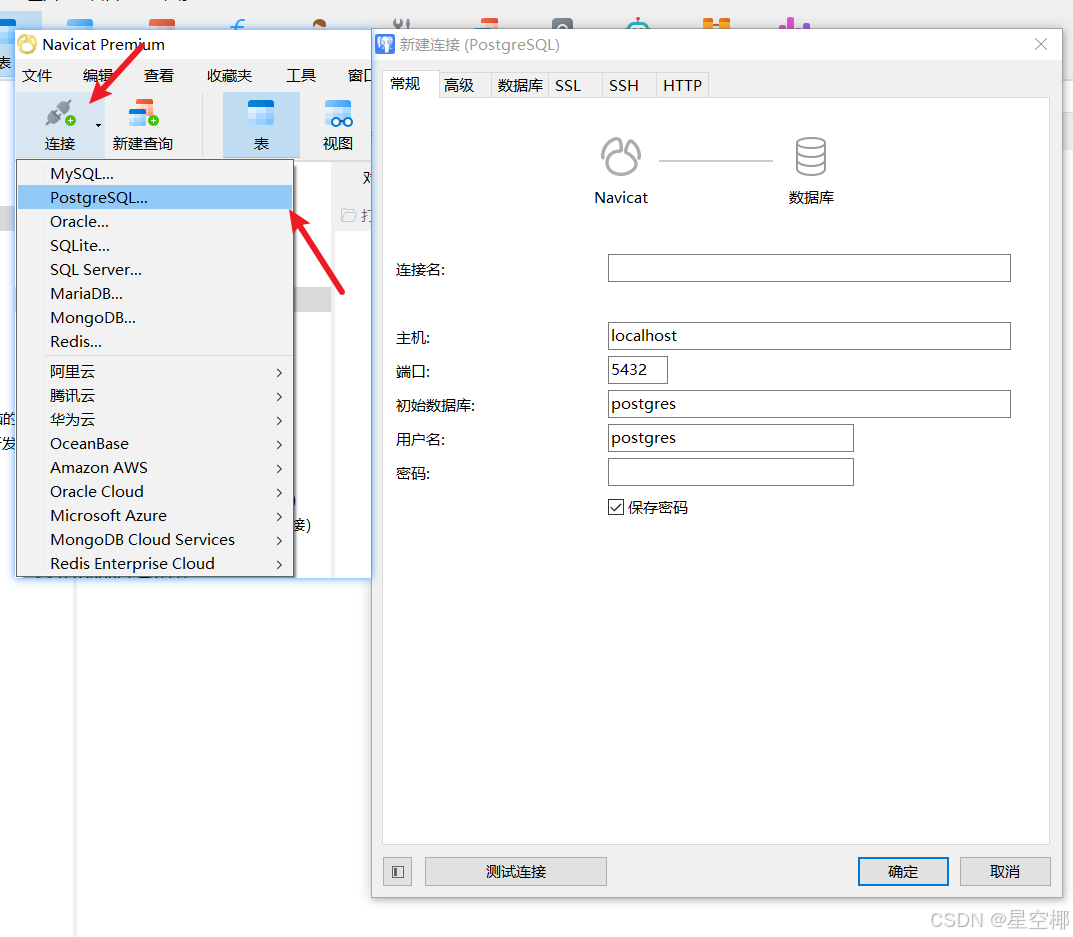Viewport: 1073px width, 937px height.
Task: Click the 主机 field containing localhost
Action: tap(809, 335)
